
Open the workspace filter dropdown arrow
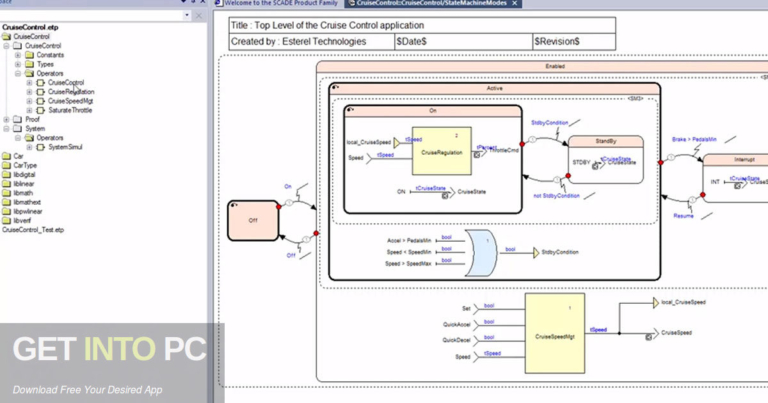(187, 16)
